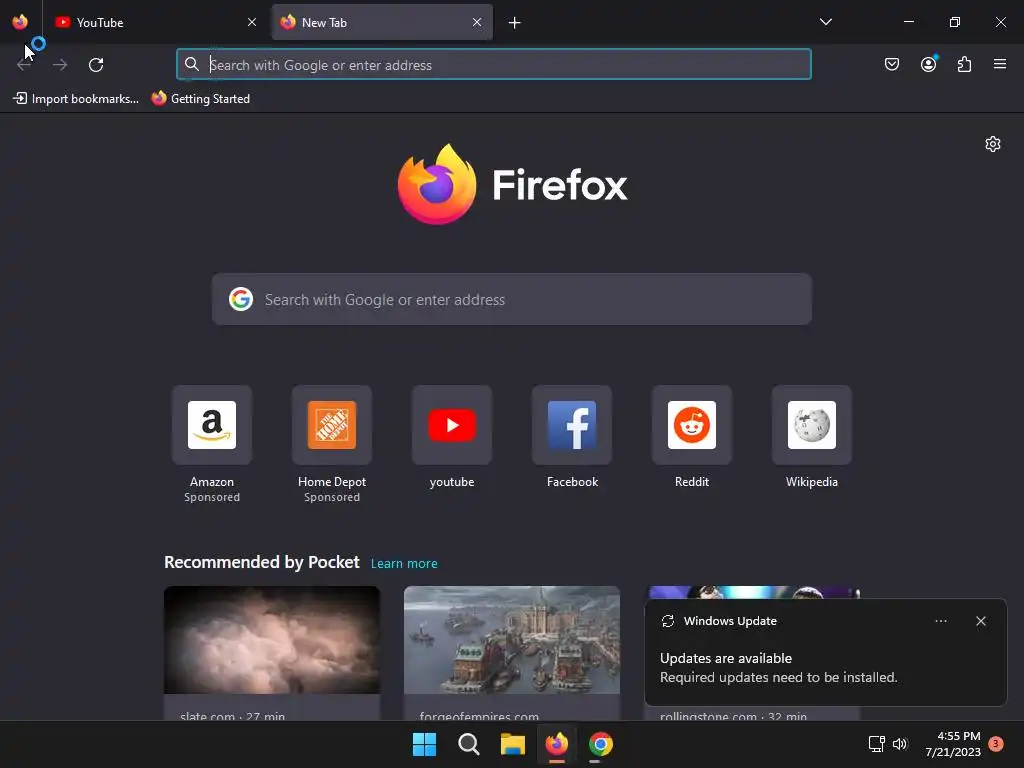Click Learn more about Pocket
This screenshot has width=1024, height=768.
(x=404, y=564)
